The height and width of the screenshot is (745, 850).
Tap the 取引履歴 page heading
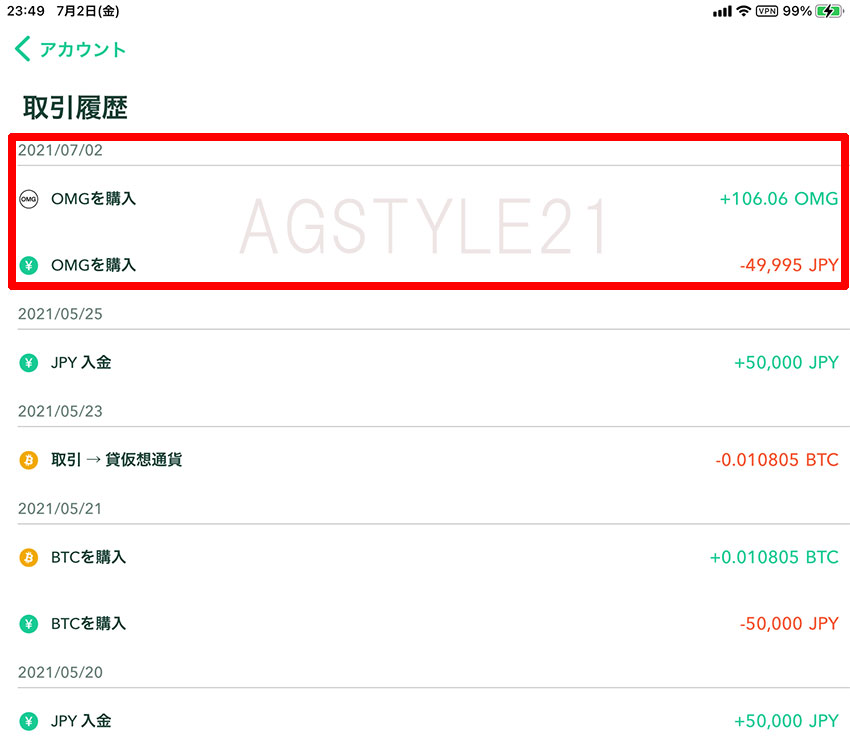75,108
